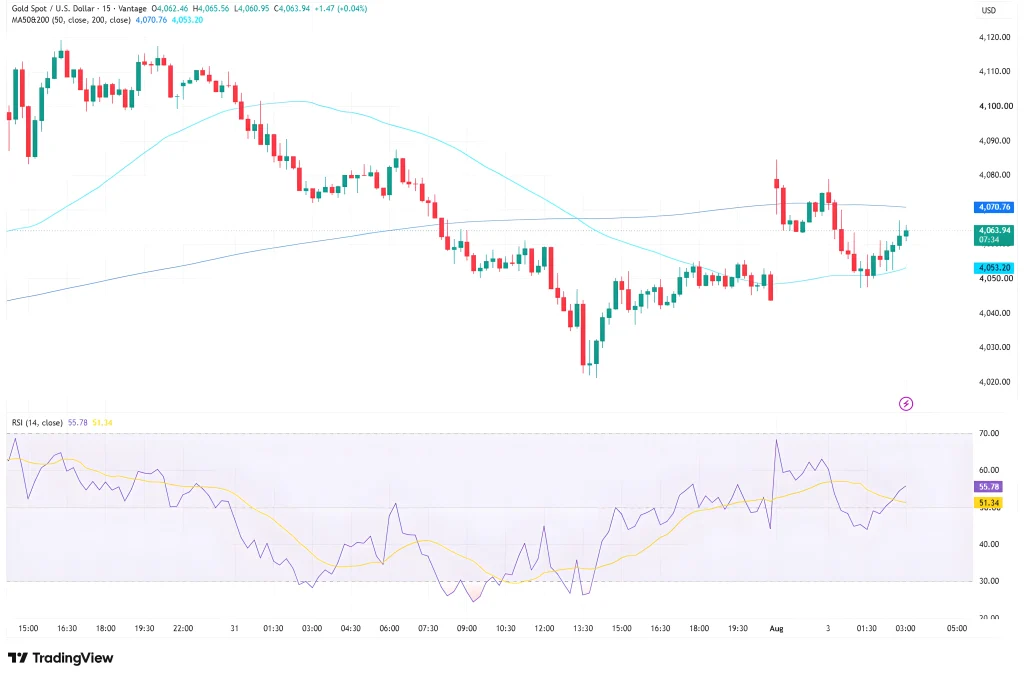
Task: Click the high value H4,065.56 in the header
Action: click(x=211, y=8)
